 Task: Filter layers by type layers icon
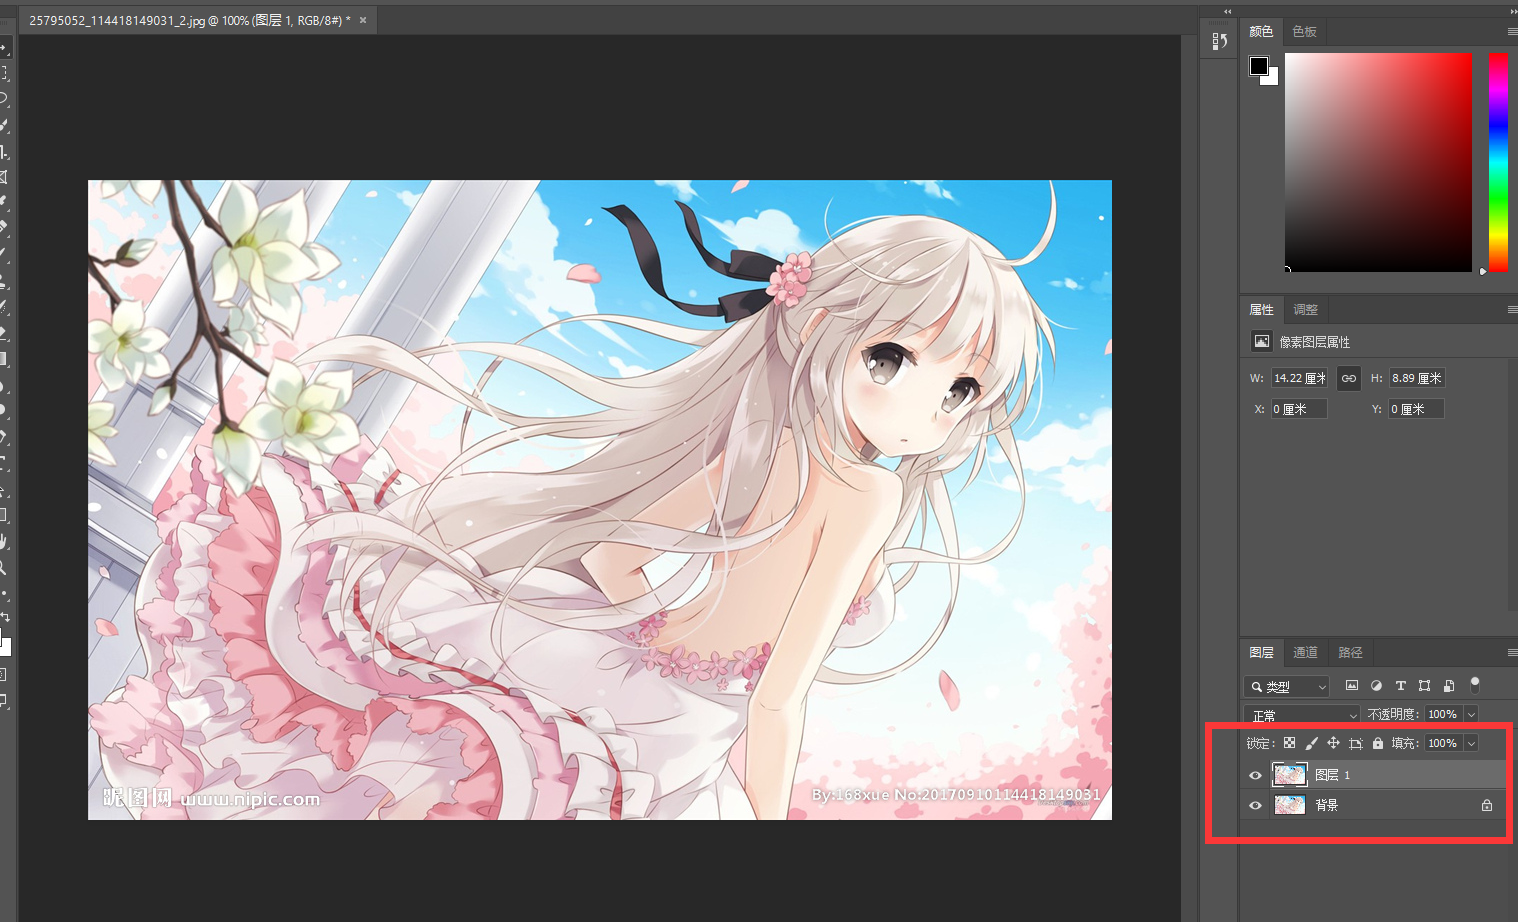tap(1400, 686)
